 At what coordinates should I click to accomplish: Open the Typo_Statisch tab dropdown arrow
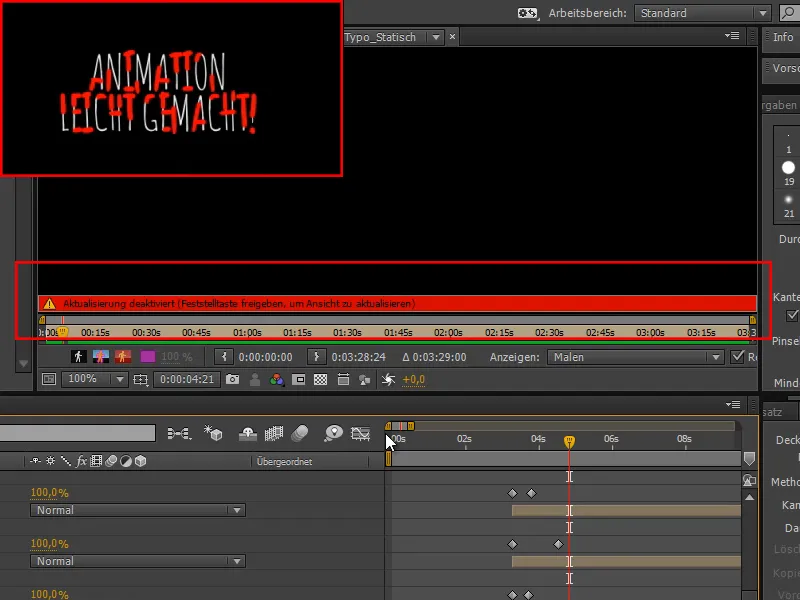coord(436,37)
